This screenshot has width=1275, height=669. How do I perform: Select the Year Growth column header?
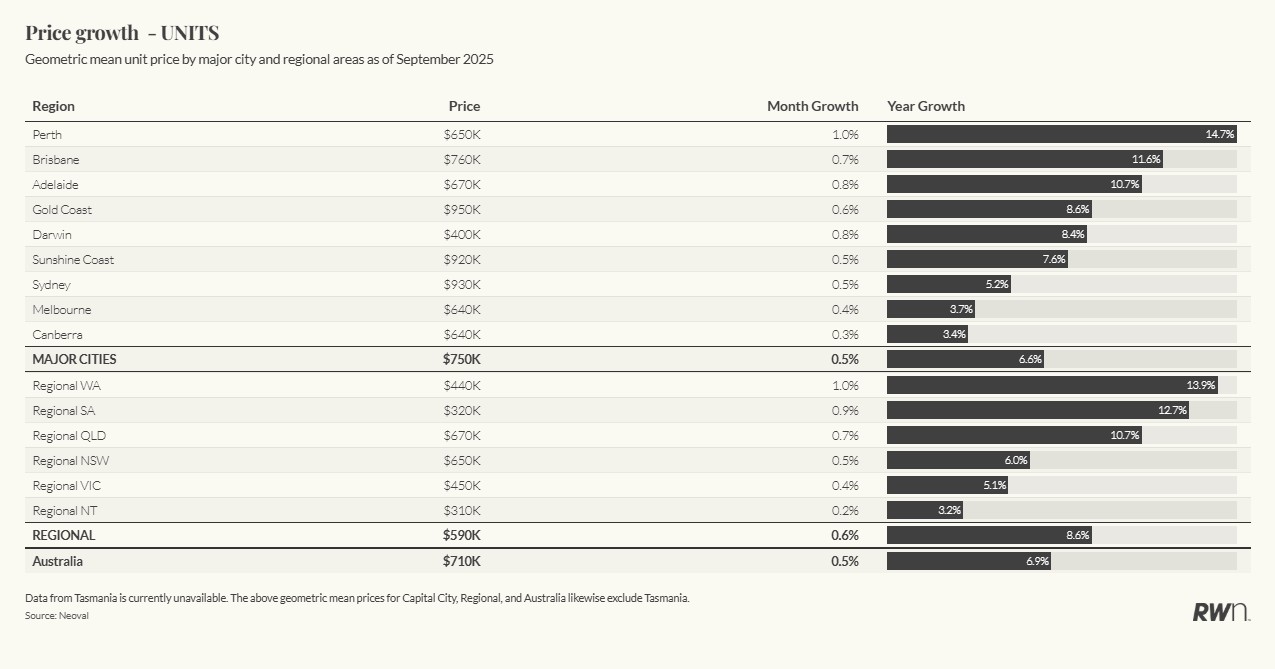coord(925,106)
